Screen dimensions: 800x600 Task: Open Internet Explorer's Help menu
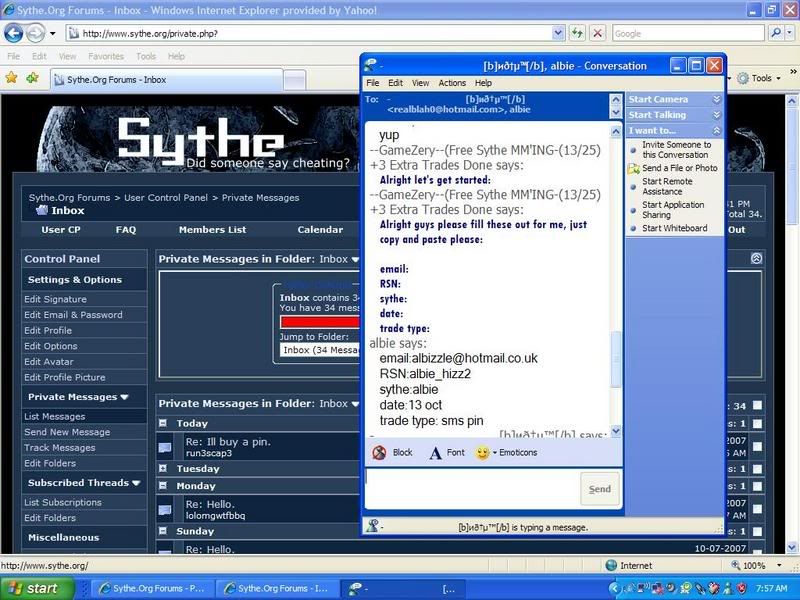(x=176, y=56)
